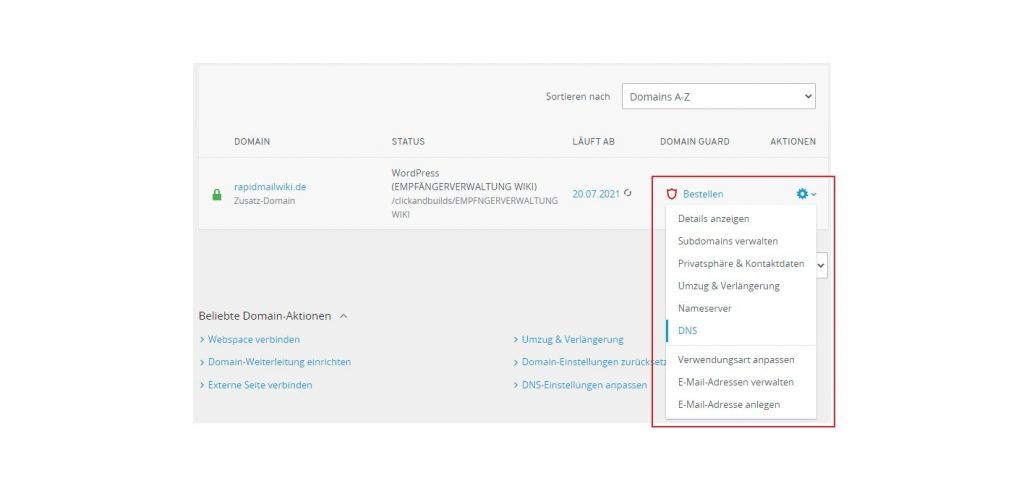The height and width of the screenshot is (486, 1024).
Task: Open the Domains A-Z sort dropdown
Action: point(718,96)
